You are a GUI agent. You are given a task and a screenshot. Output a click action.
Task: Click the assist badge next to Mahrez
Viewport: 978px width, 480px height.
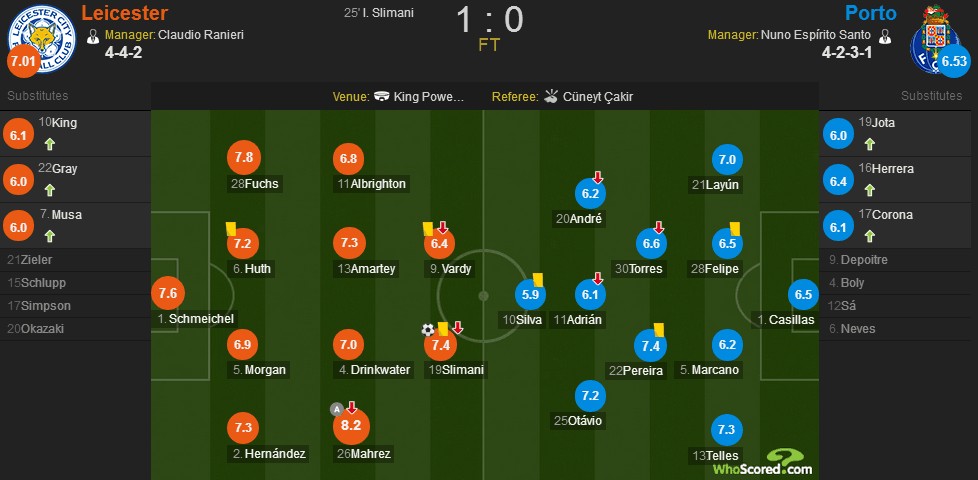[x=337, y=410]
